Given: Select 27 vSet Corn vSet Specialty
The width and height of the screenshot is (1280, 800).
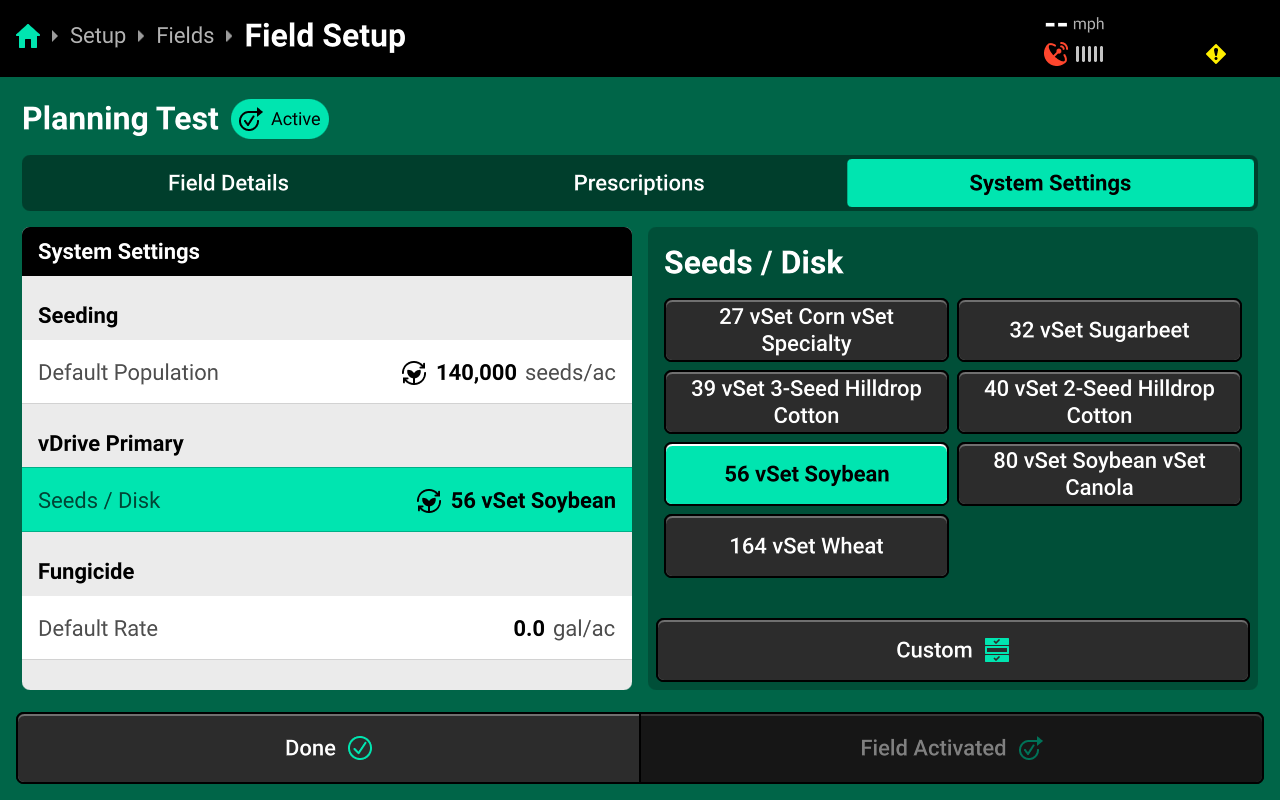Looking at the screenshot, I should [806, 330].
